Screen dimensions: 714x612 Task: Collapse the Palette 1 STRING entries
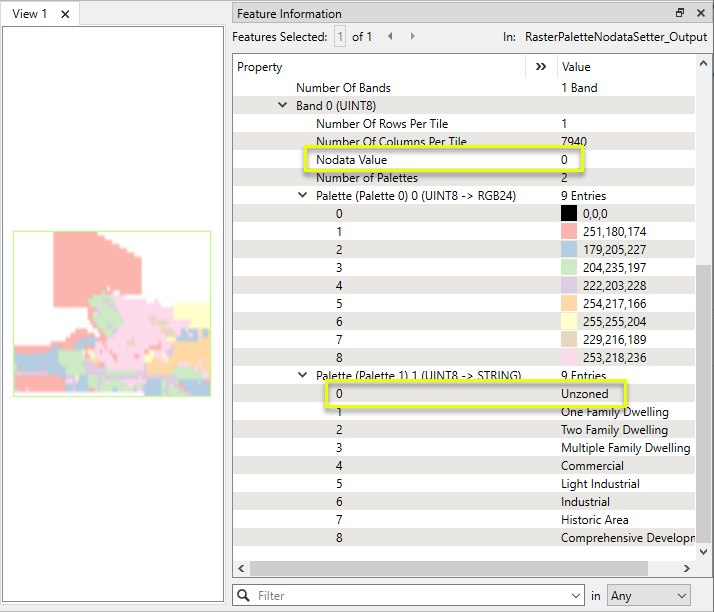pos(303,376)
